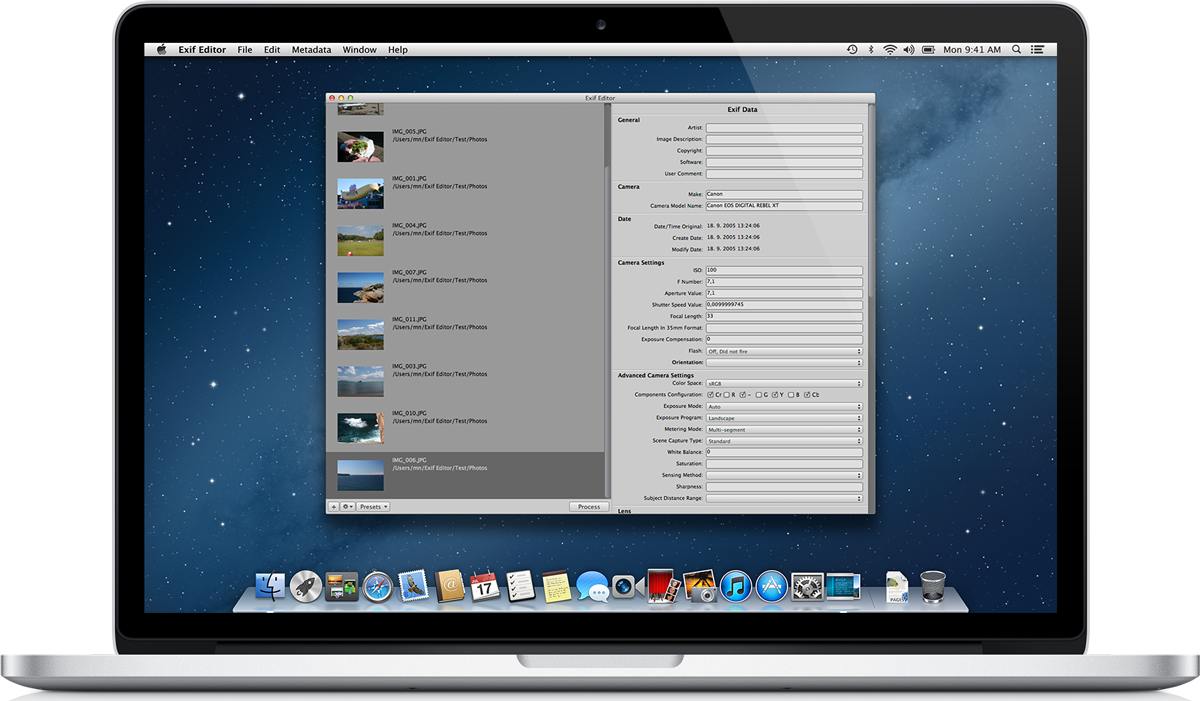The image size is (1200, 701).
Task: Open the Scene Capture Type dropdown
Action: 784,441
